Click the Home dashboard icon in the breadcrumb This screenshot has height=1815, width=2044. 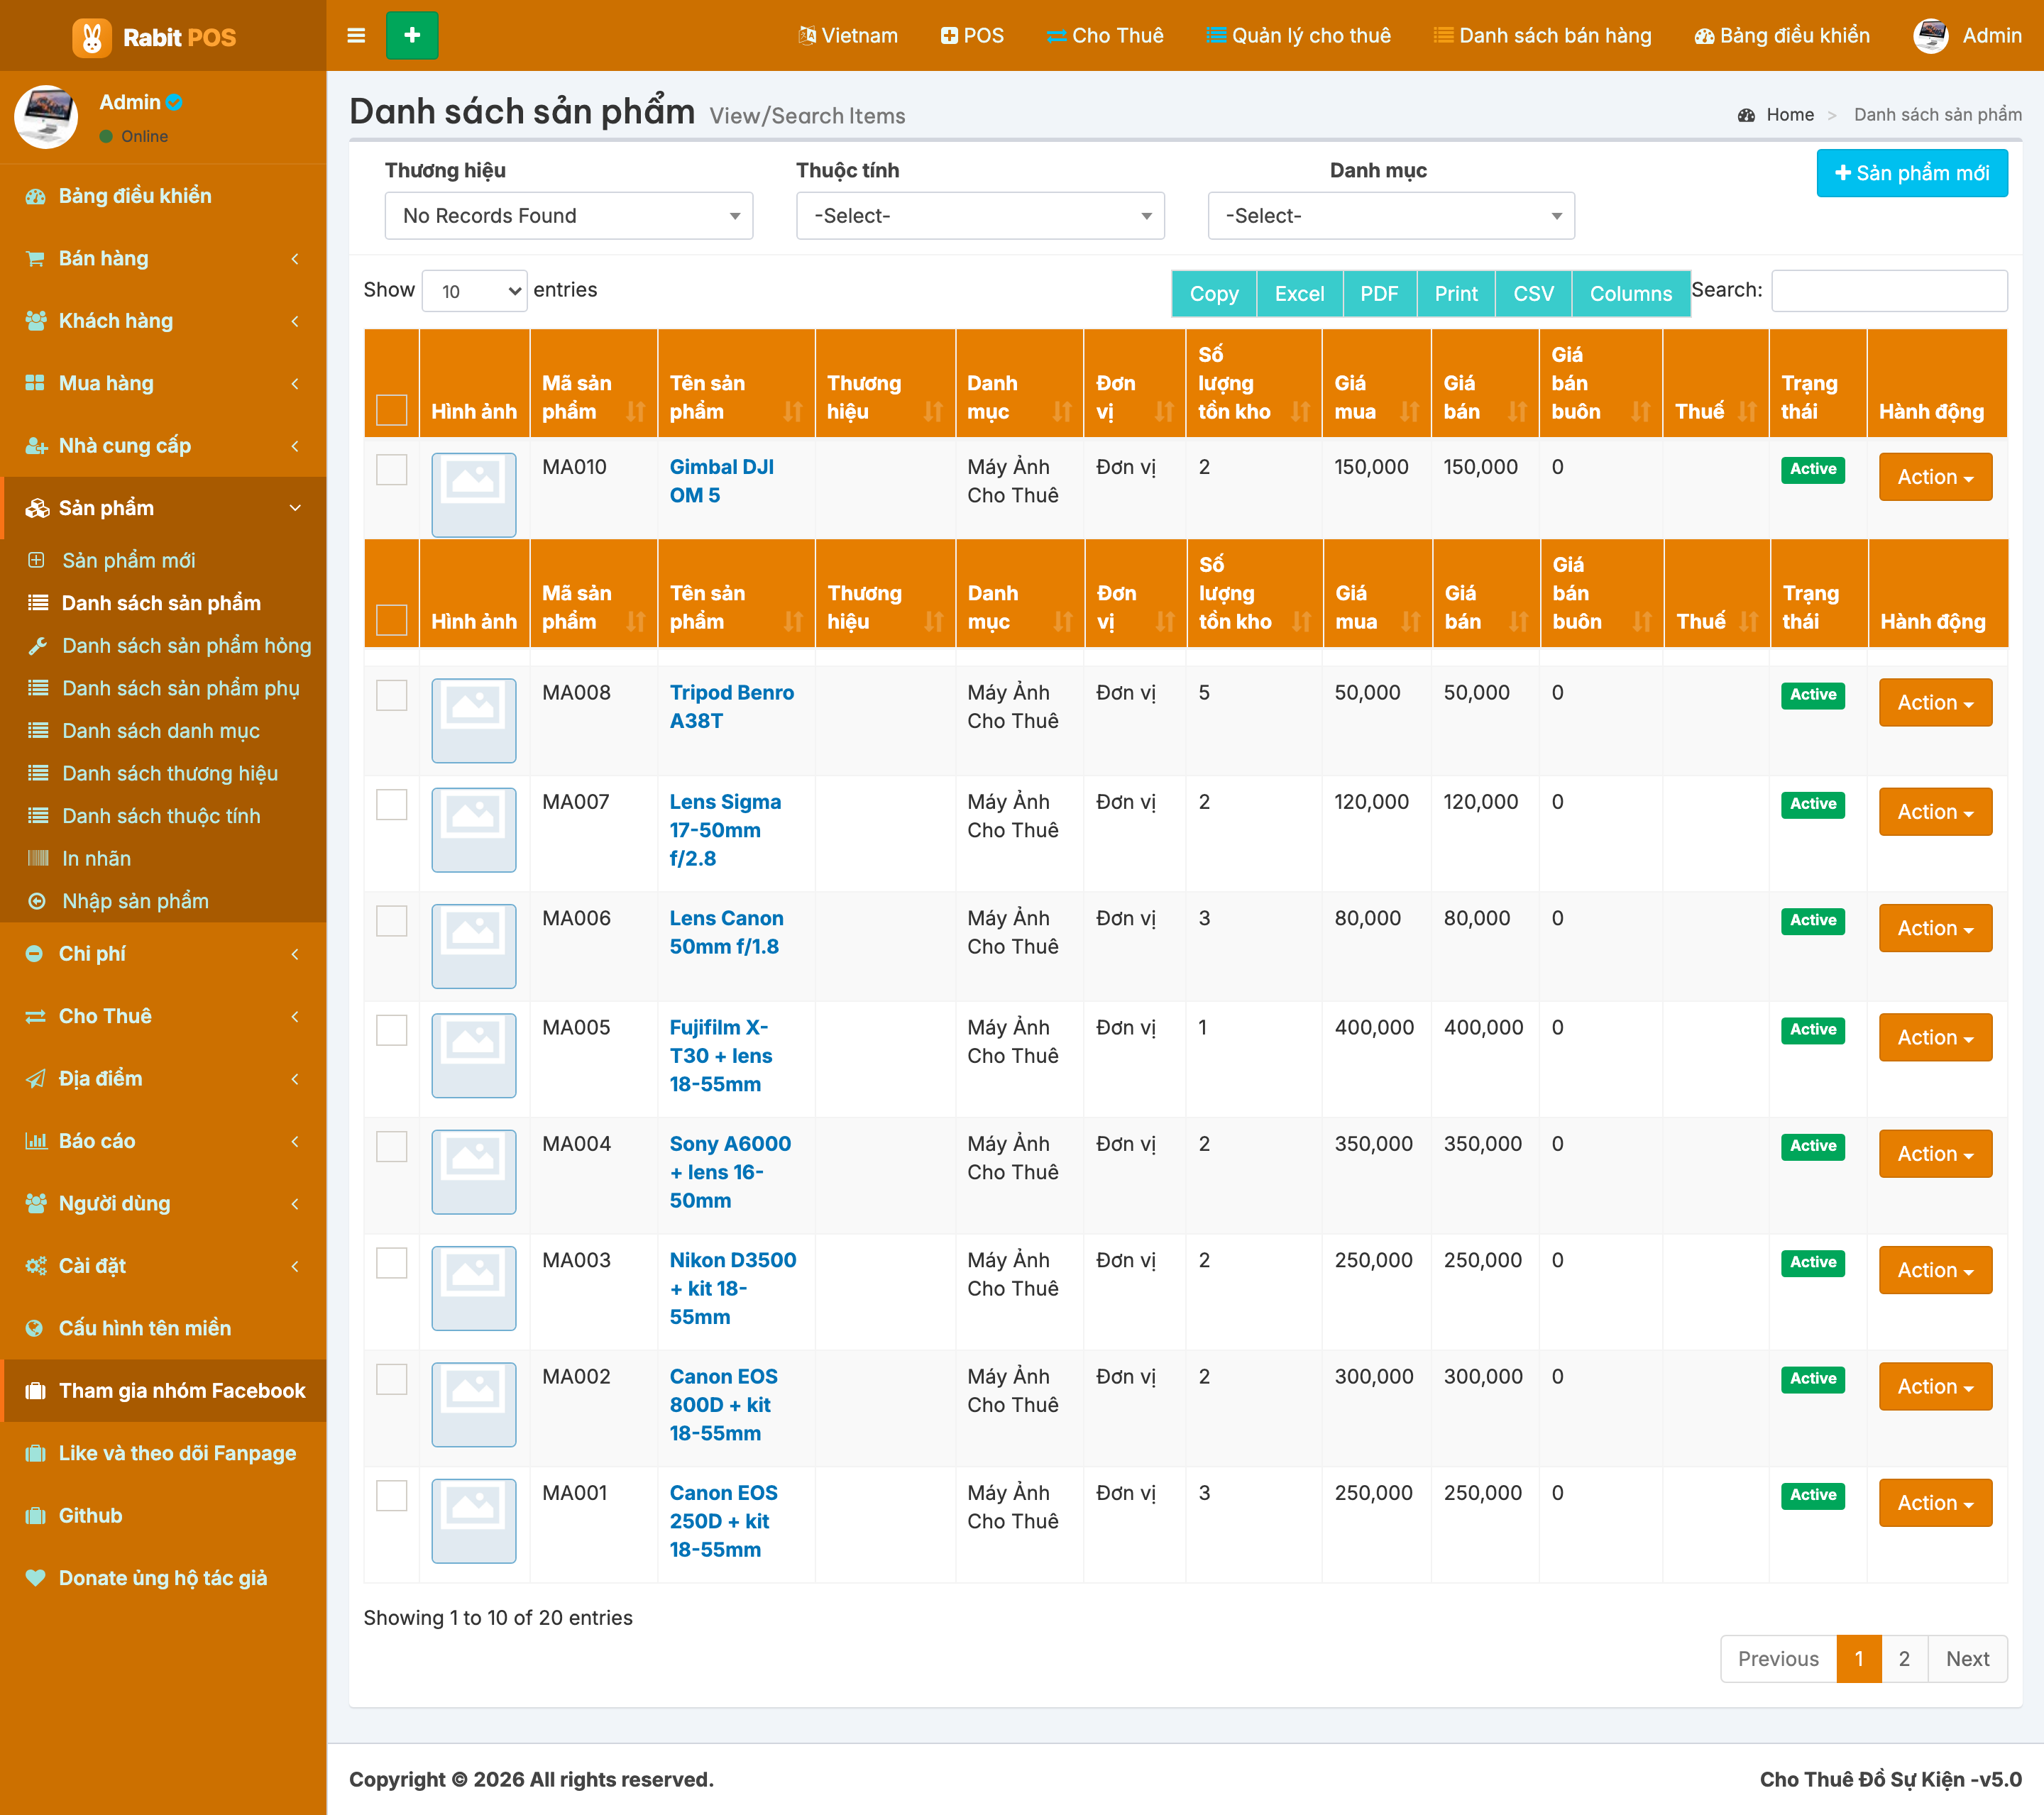[x=1746, y=115]
